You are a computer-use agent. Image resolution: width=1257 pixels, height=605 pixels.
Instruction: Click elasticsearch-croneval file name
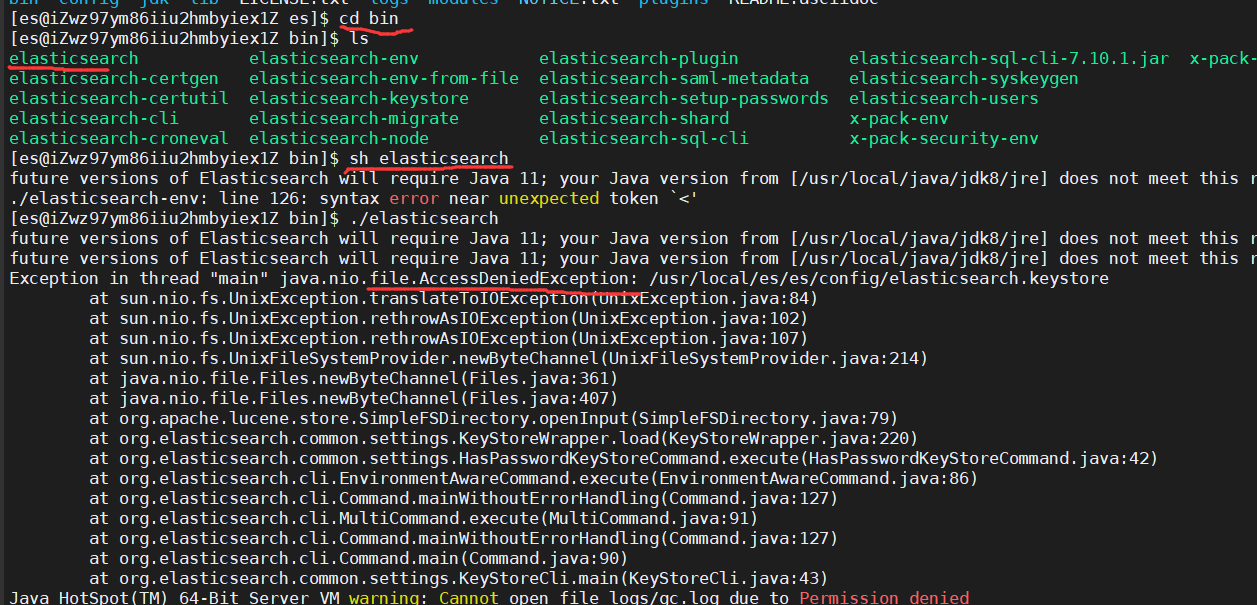pyautogui.click(x=119, y=138)
